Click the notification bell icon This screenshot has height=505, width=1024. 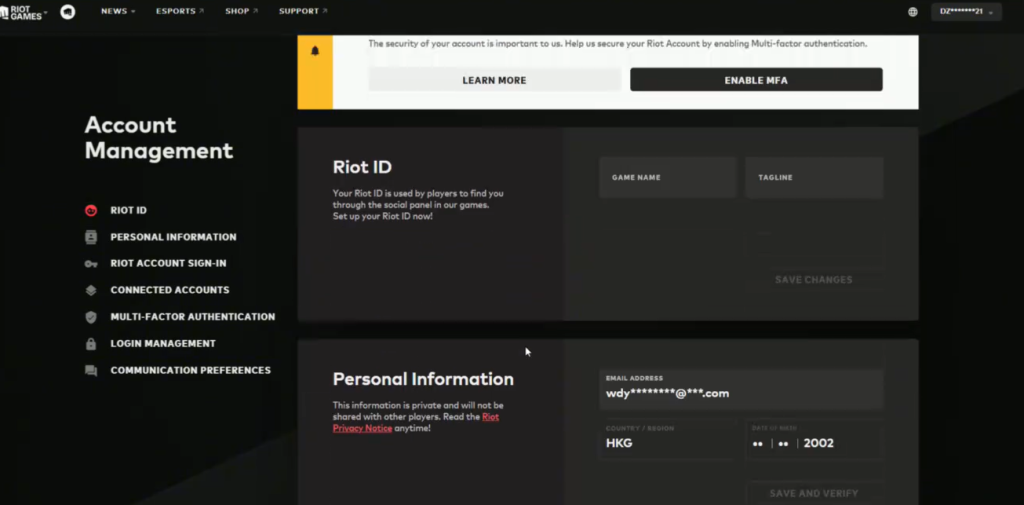(x=315, y=51)
